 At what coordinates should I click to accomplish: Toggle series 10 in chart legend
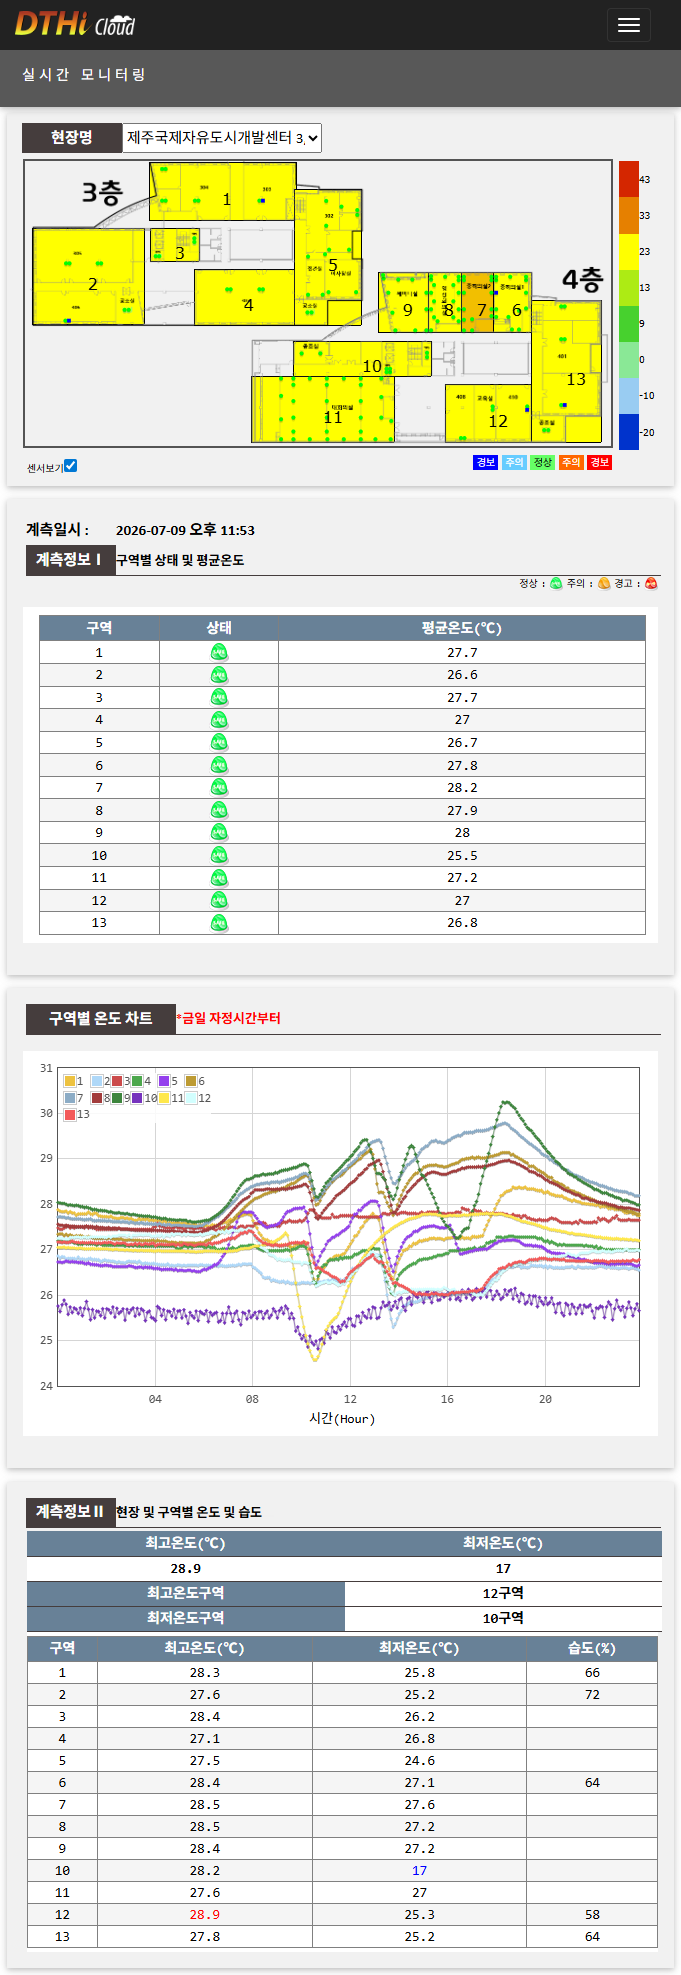(137, 1098)
